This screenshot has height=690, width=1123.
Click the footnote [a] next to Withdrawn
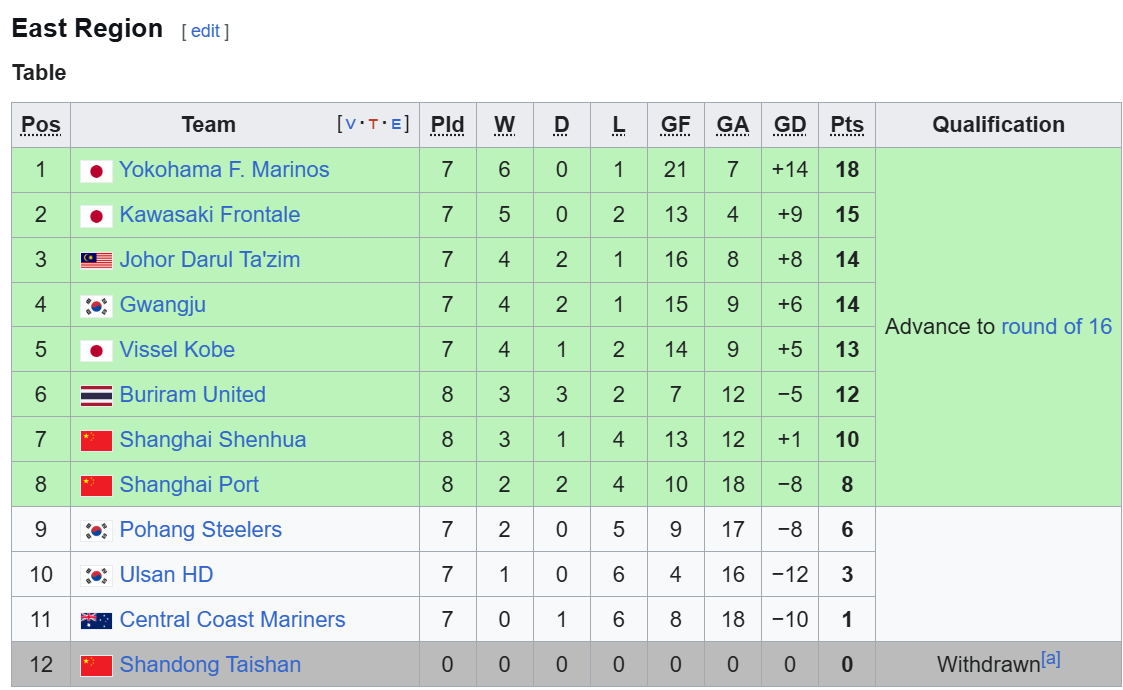pos(1051,658)
